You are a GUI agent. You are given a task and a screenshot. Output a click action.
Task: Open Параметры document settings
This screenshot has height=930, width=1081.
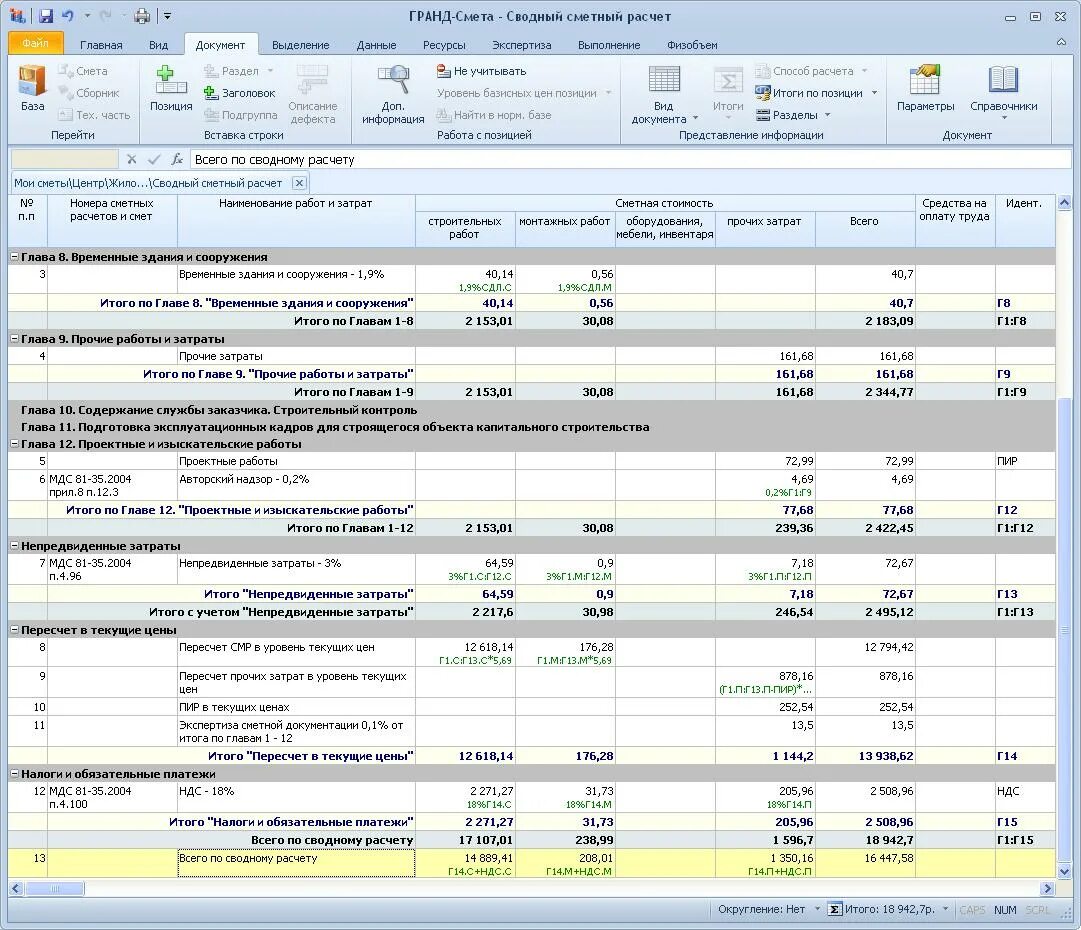coord(925,88)
